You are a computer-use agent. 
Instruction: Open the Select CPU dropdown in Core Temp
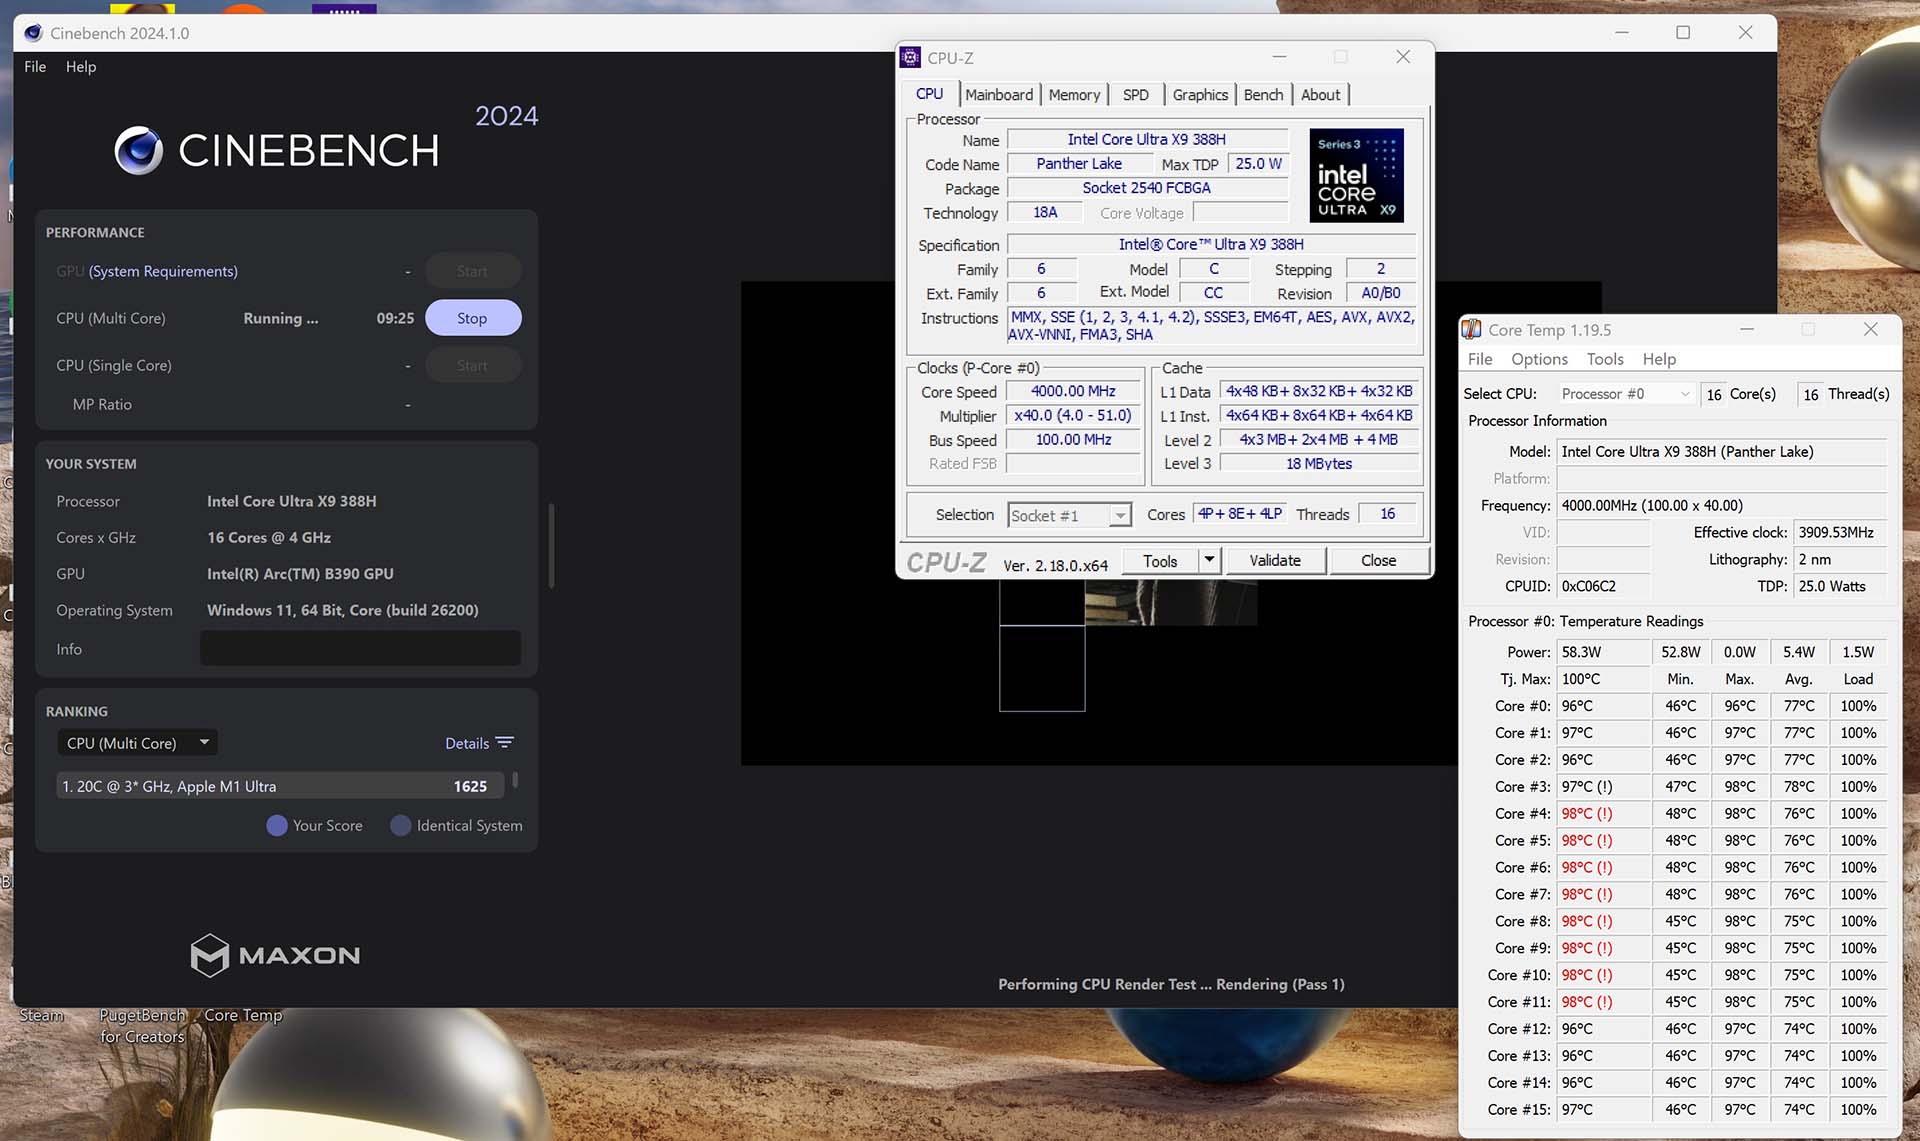1686,393
